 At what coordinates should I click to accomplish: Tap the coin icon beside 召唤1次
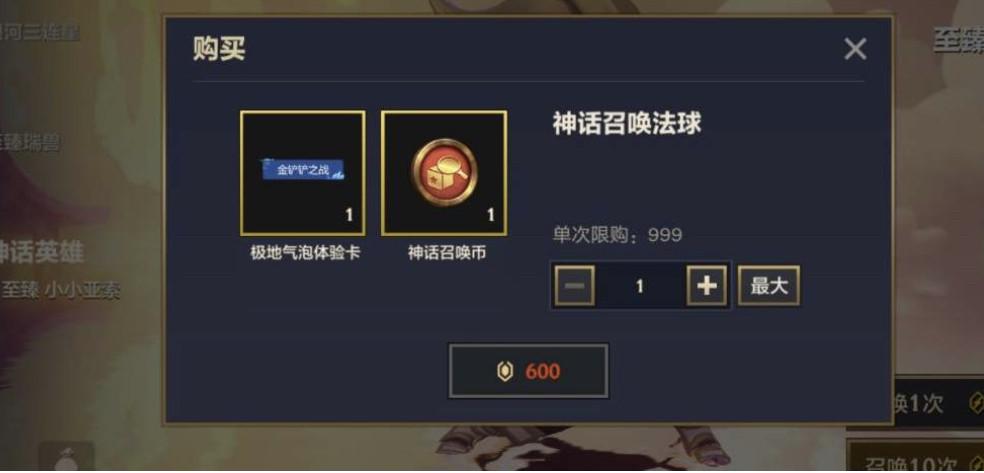(x=975, y=402)
